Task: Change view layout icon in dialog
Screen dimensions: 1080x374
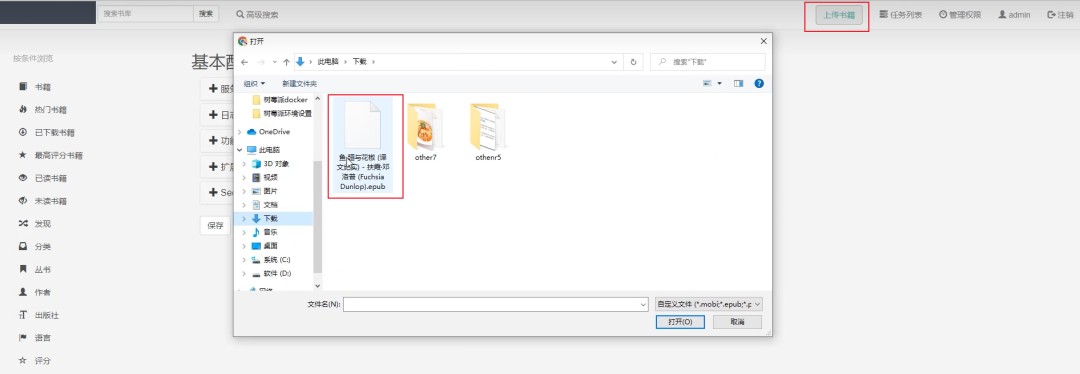Action: coord(707,83)
